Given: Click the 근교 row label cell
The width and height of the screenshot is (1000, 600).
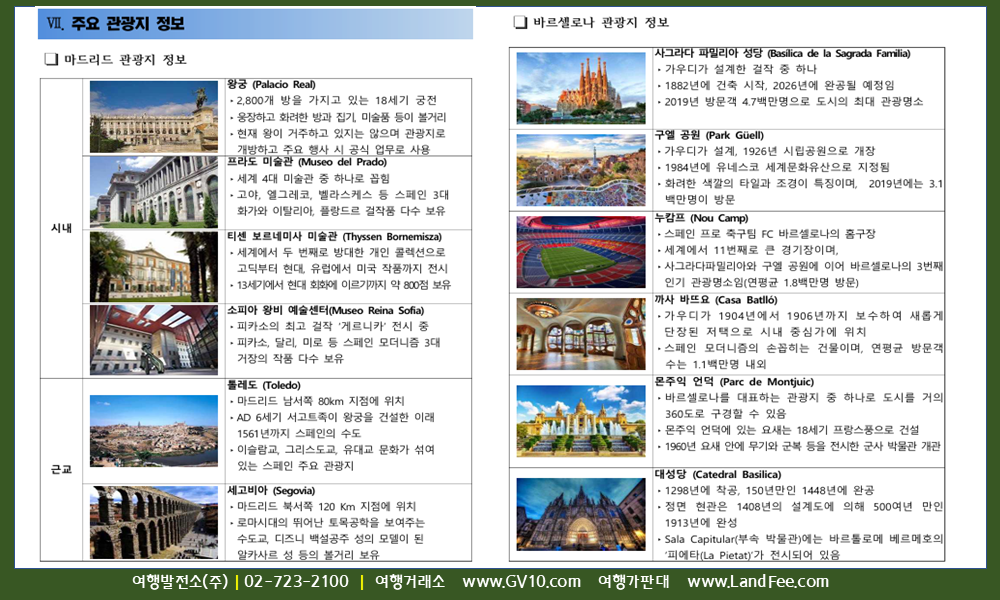Looking at the screenshot, I should coord(62,469).
